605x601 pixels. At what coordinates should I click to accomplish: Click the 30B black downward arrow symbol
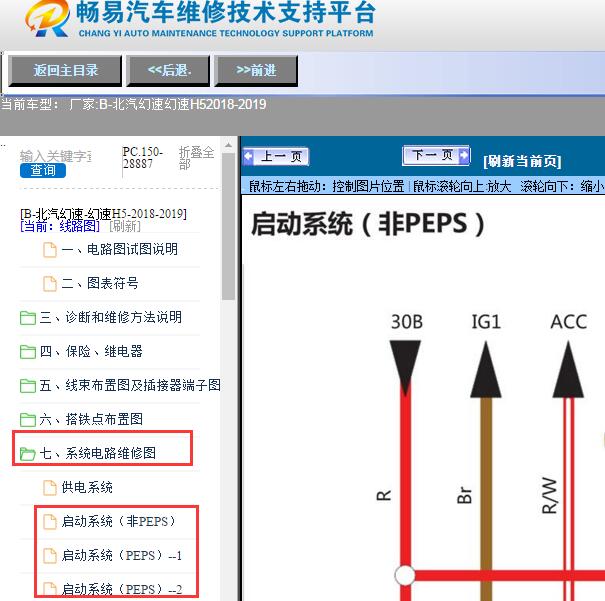coord(405,366)
